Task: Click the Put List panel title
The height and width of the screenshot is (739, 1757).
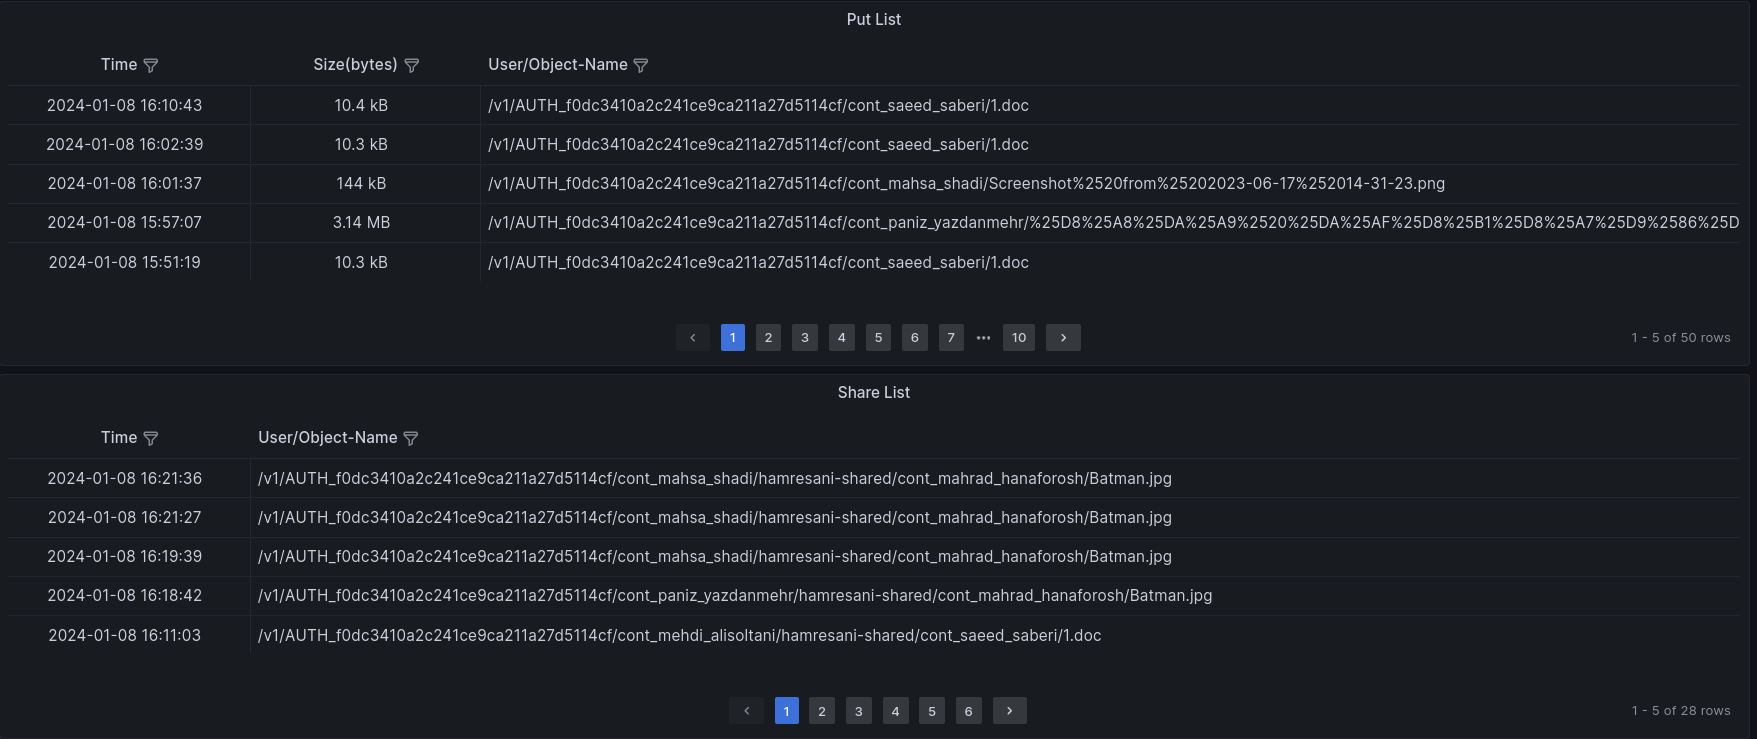Action: [873, 20]
